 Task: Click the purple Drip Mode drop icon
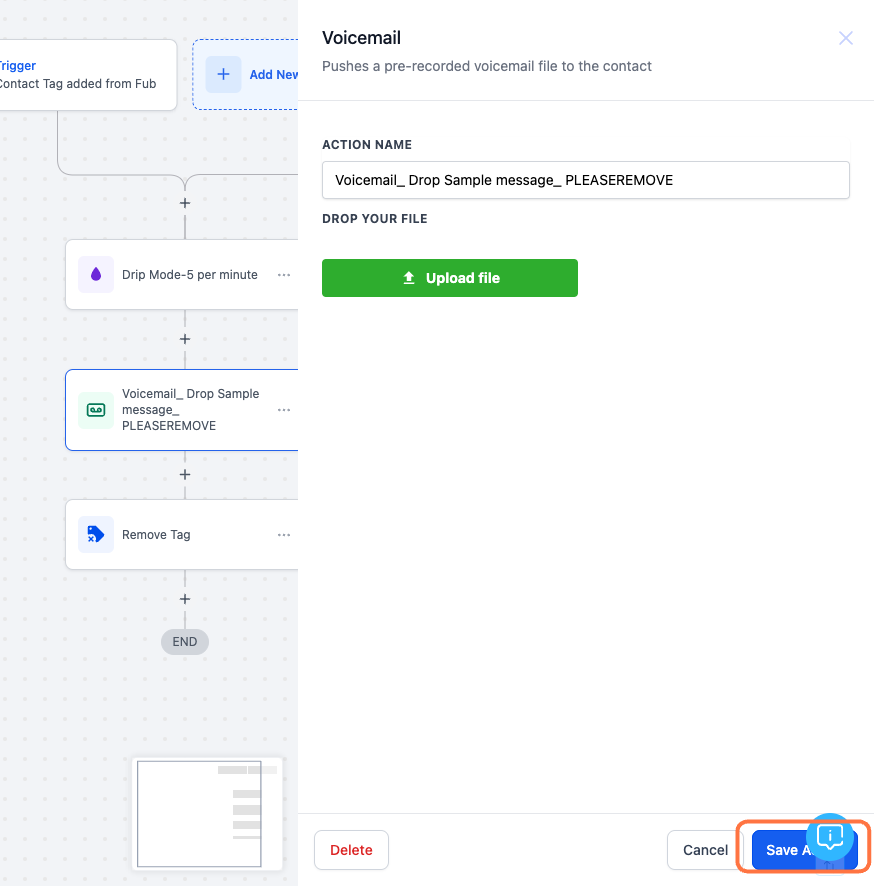[x=96, y=275]
